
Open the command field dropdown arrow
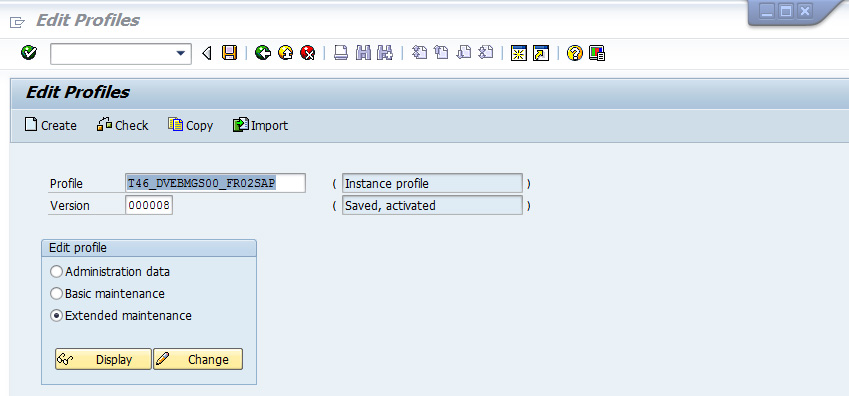pos(180,53)
